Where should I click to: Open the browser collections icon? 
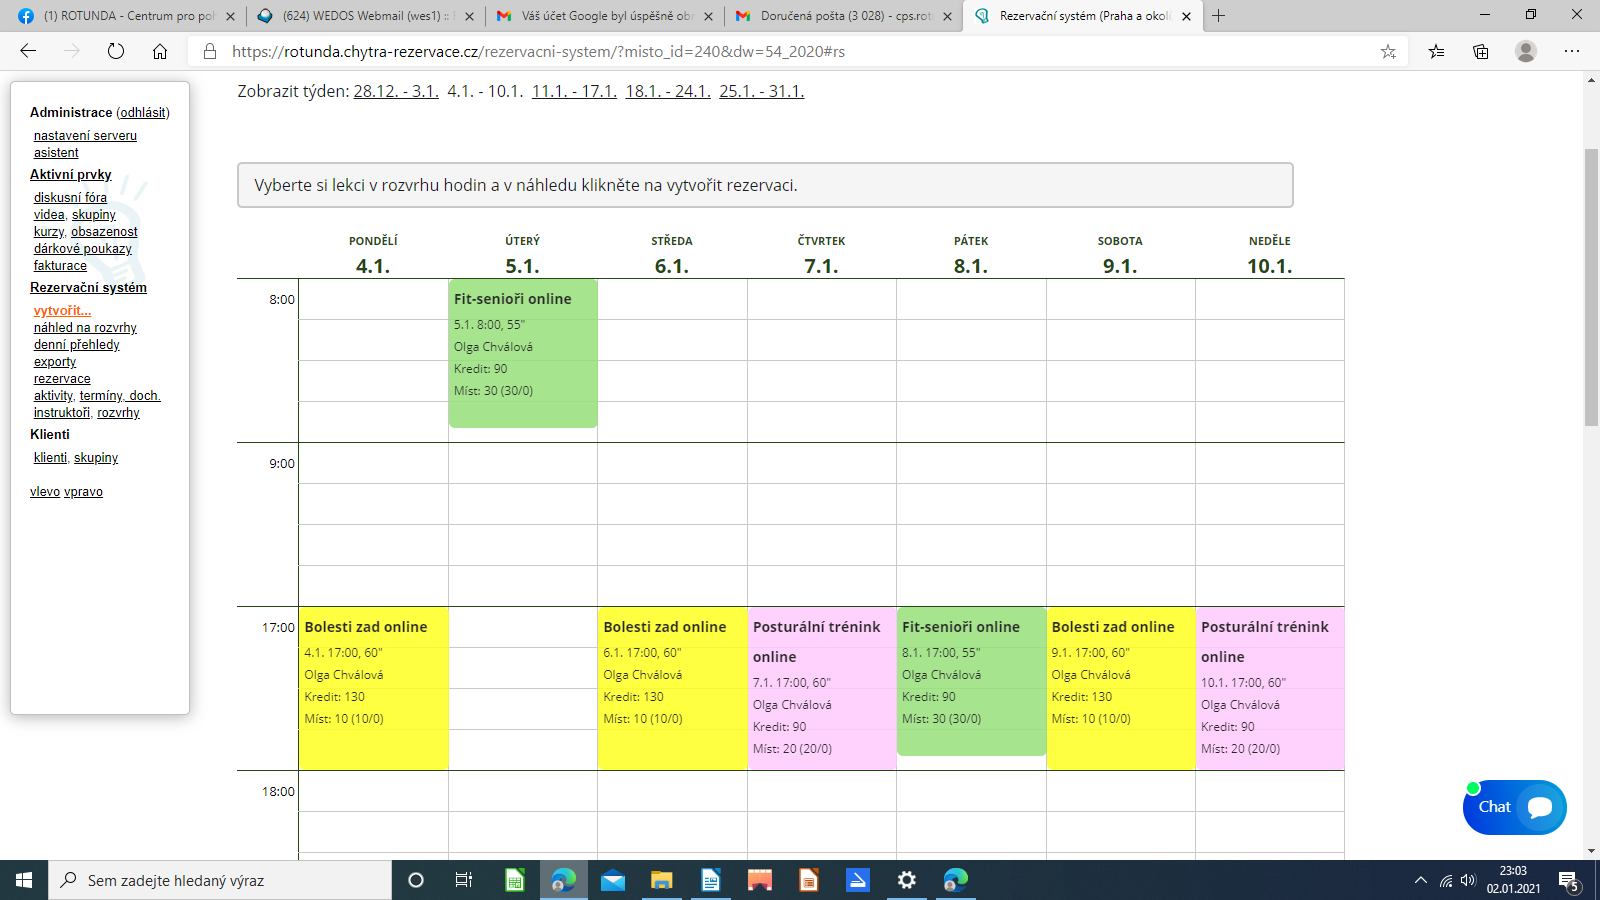click(1481, 51)
